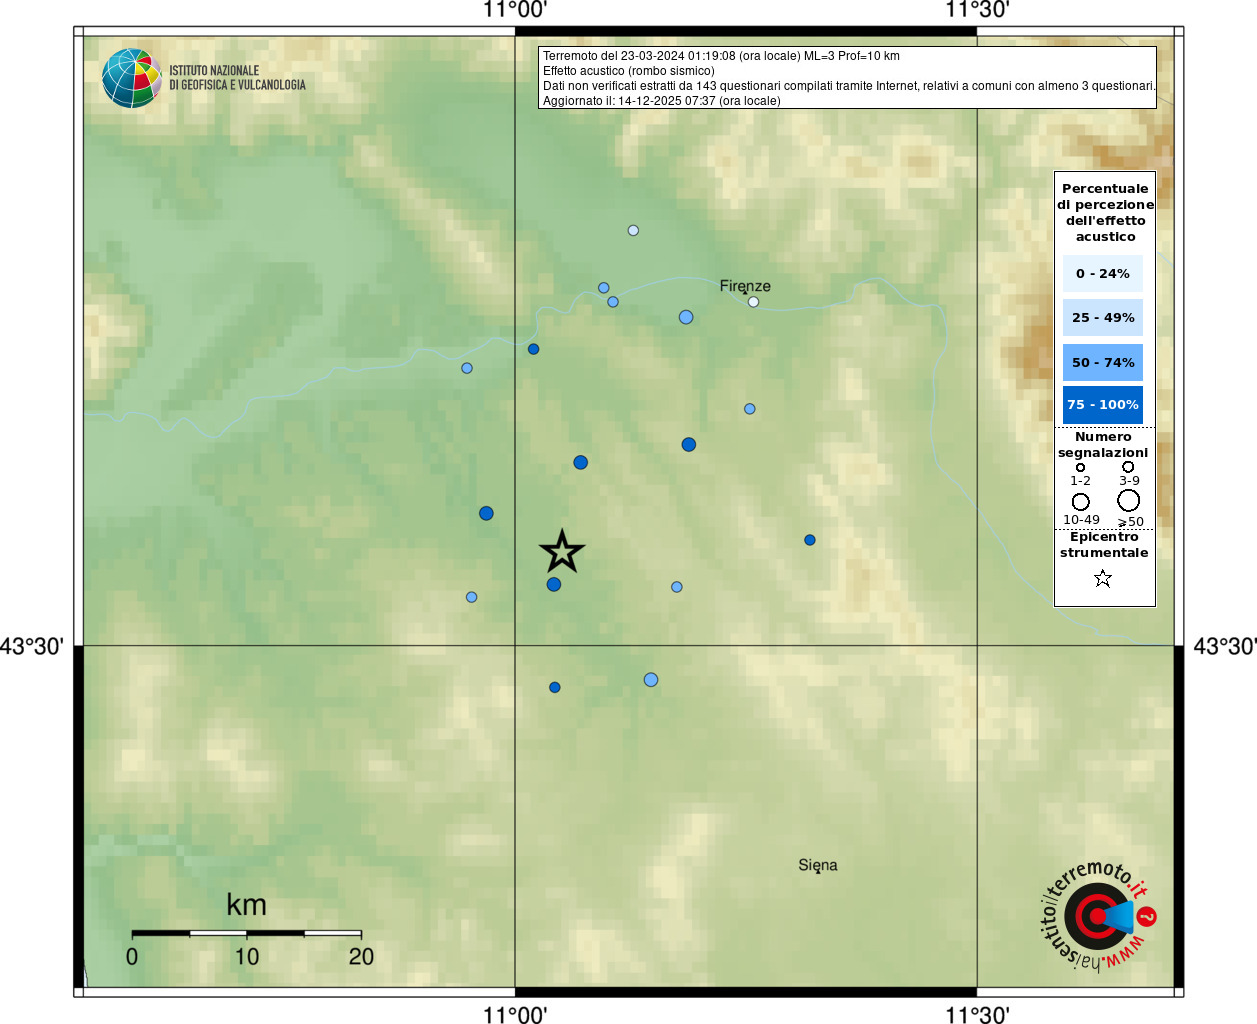Click the 'Effetto acustico (rombo sismico)' line
1257x1024 pixels.
(x=629, y=71)
